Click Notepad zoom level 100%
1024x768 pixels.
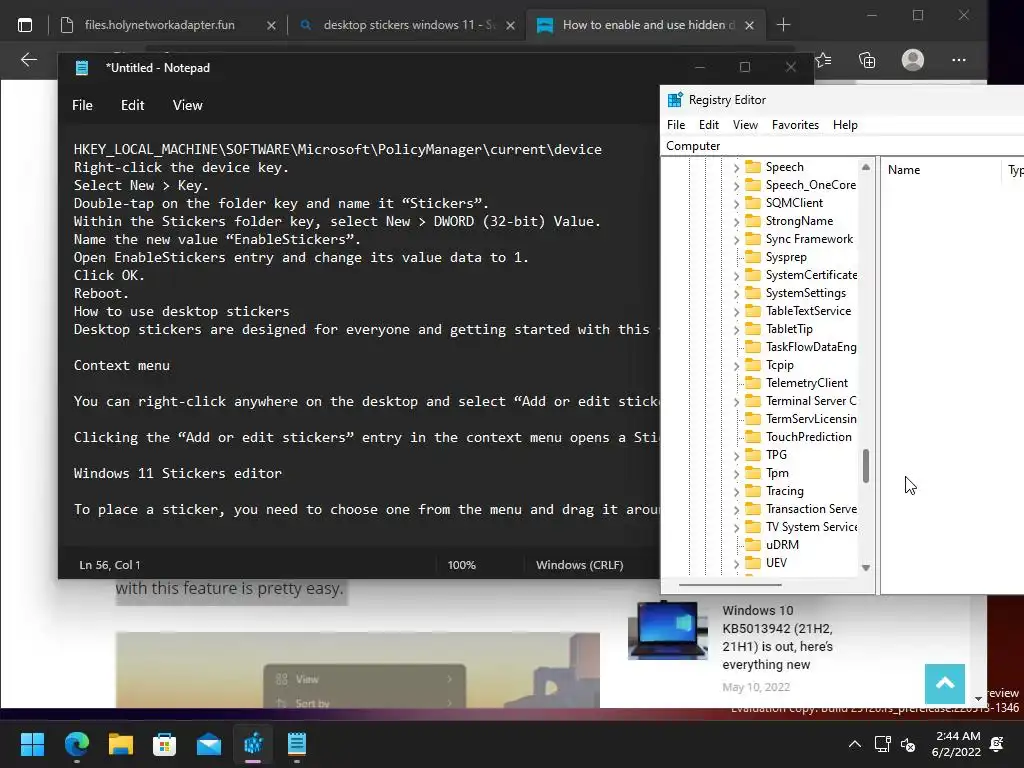[x=462, y=565]
